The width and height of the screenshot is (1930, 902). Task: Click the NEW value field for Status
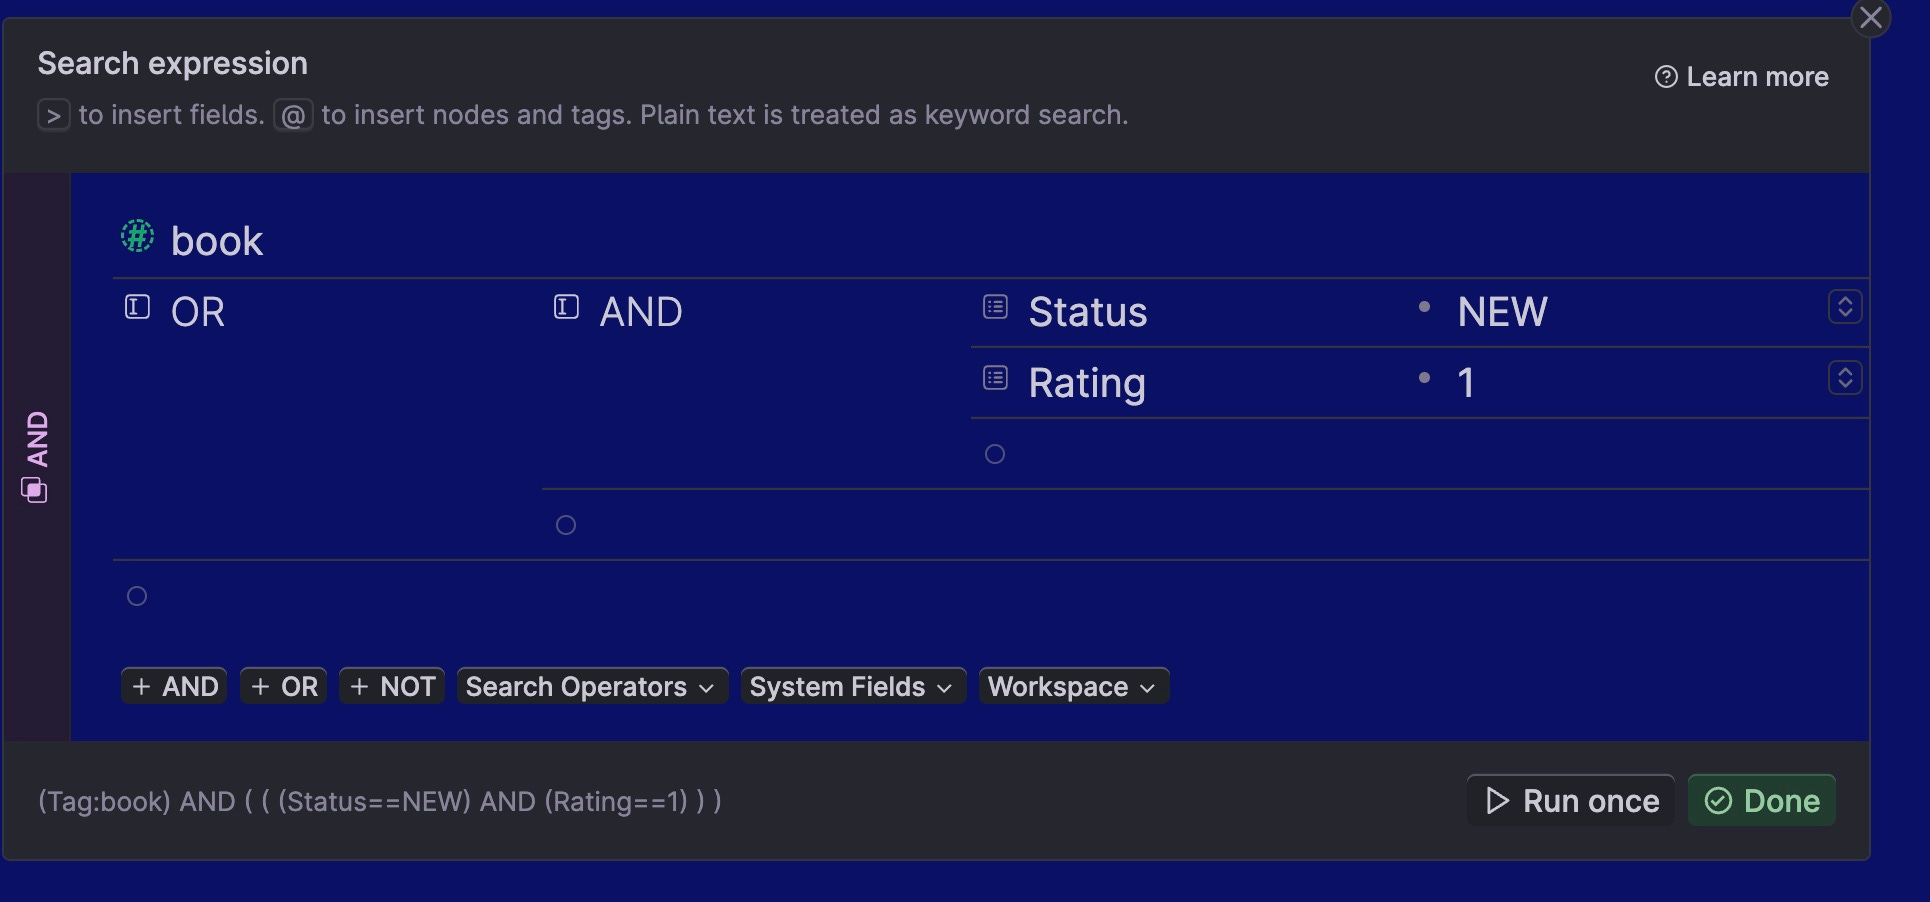(x=1501, y=311)
